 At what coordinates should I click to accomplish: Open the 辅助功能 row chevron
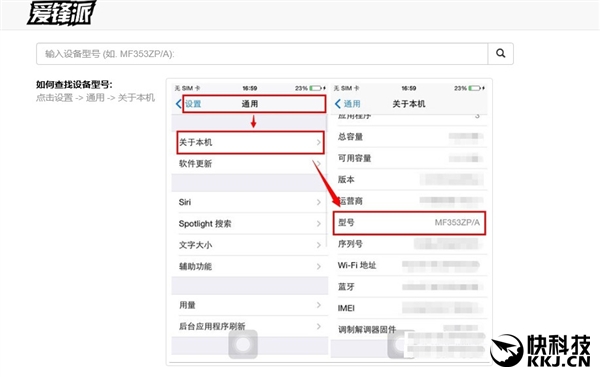point(318,266)
